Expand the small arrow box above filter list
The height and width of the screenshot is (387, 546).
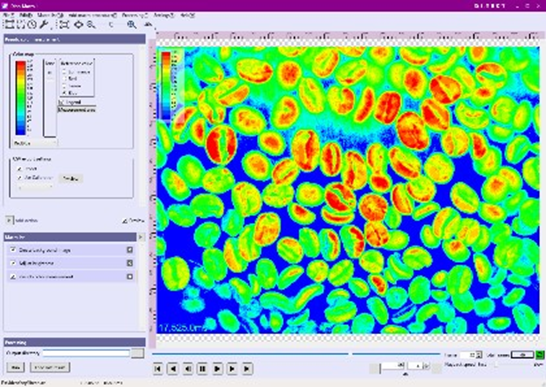pos(9,220)
